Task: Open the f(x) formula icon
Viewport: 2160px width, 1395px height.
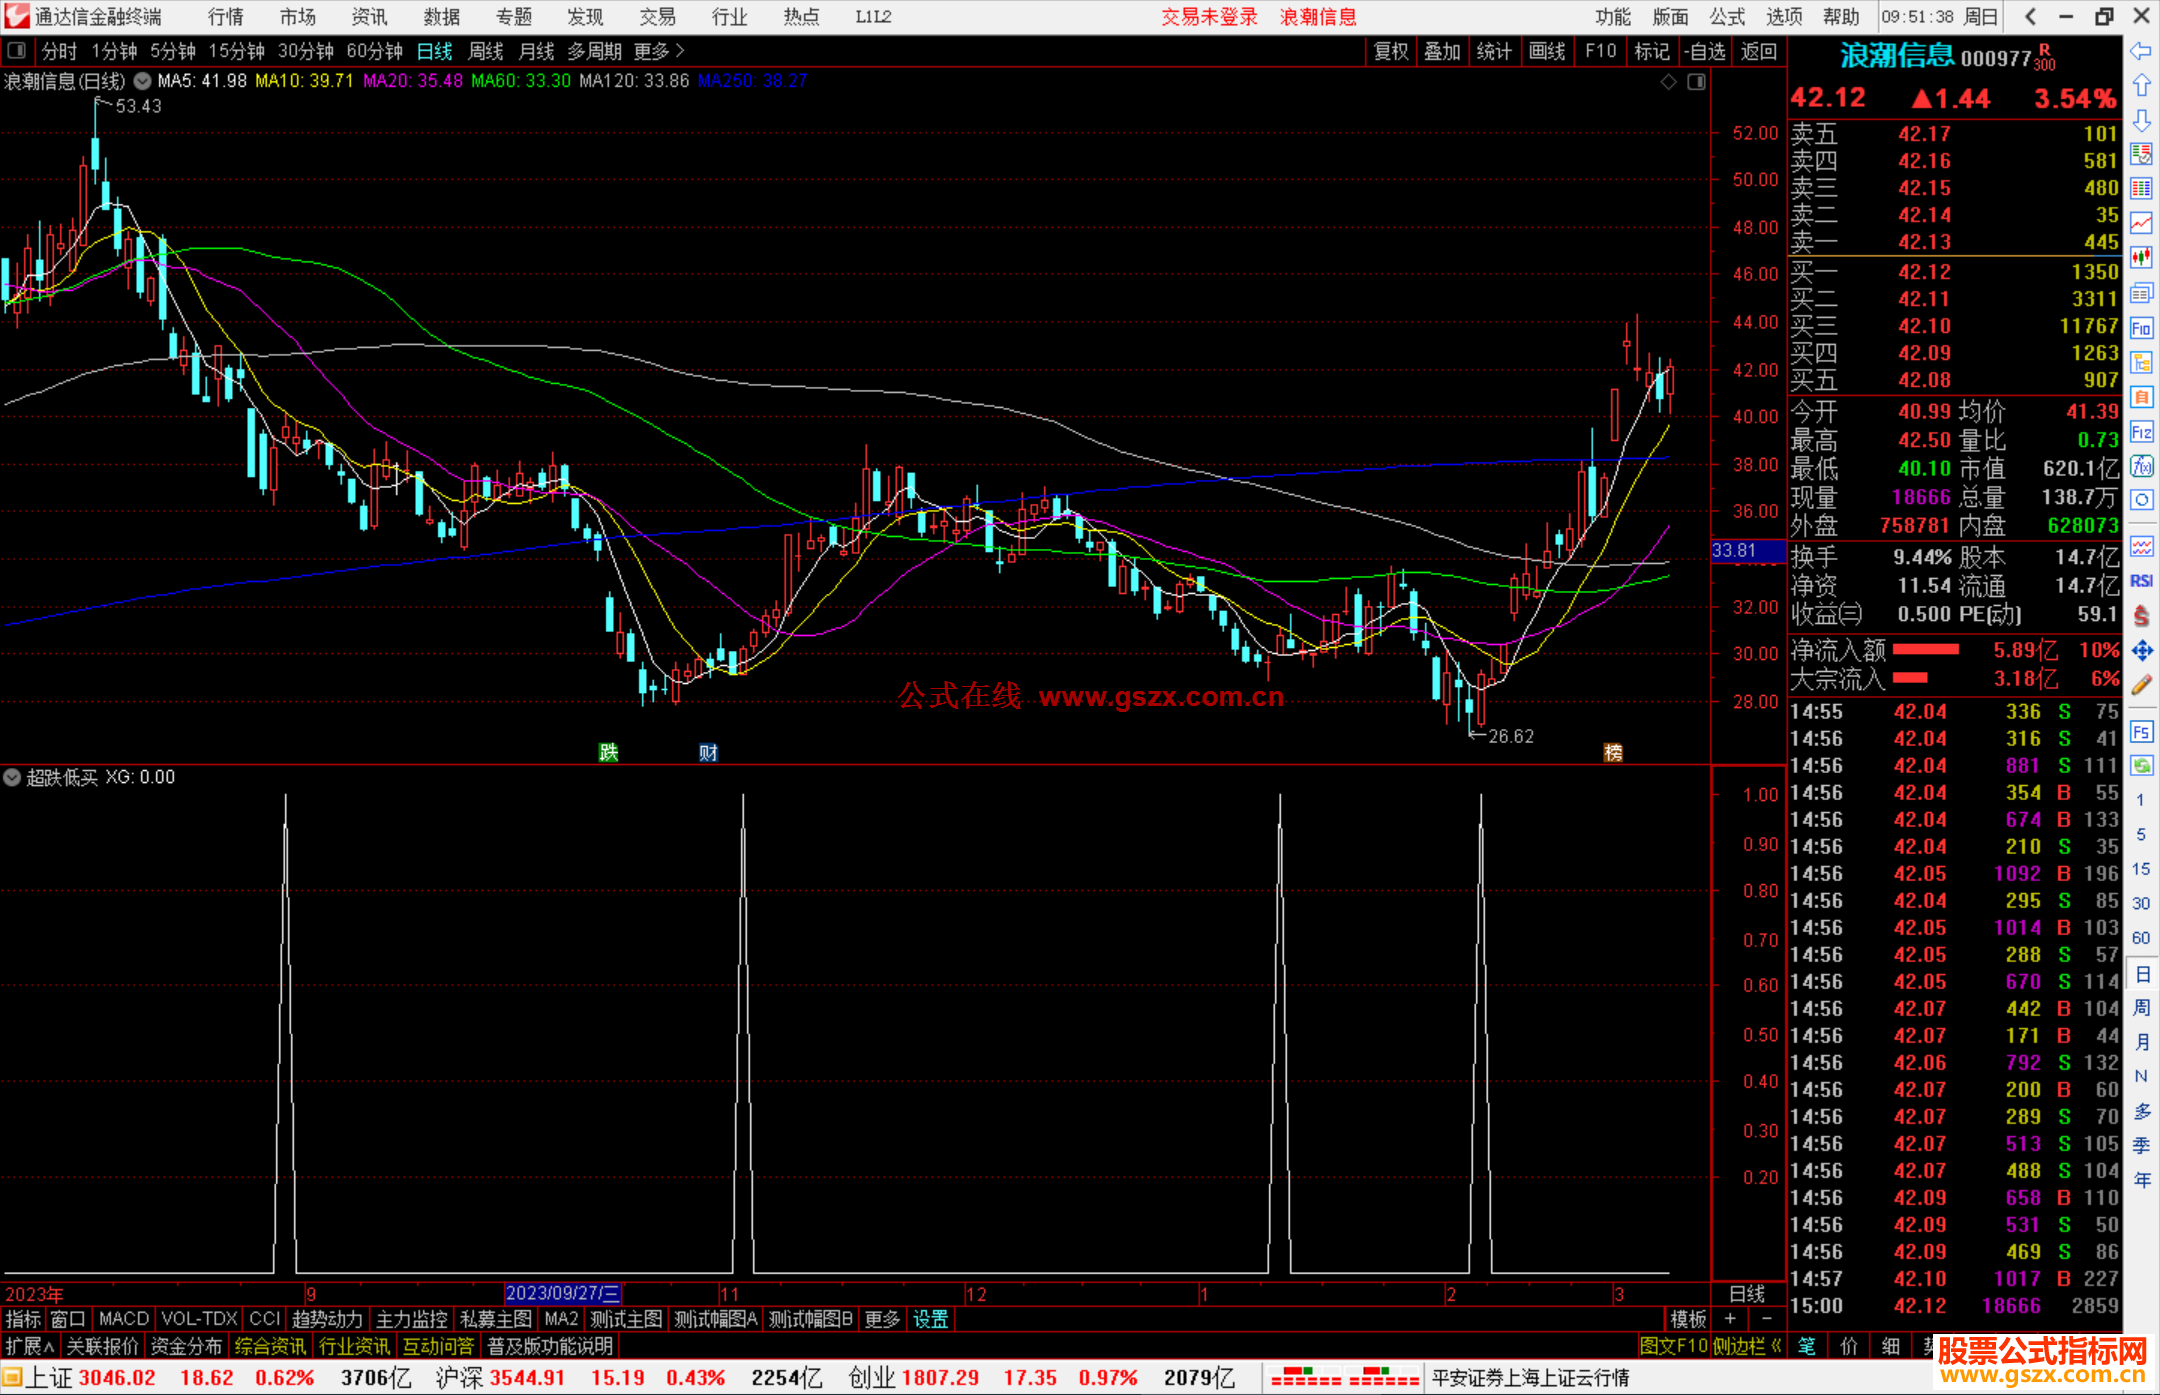Action: click(x=2141, y=466)
